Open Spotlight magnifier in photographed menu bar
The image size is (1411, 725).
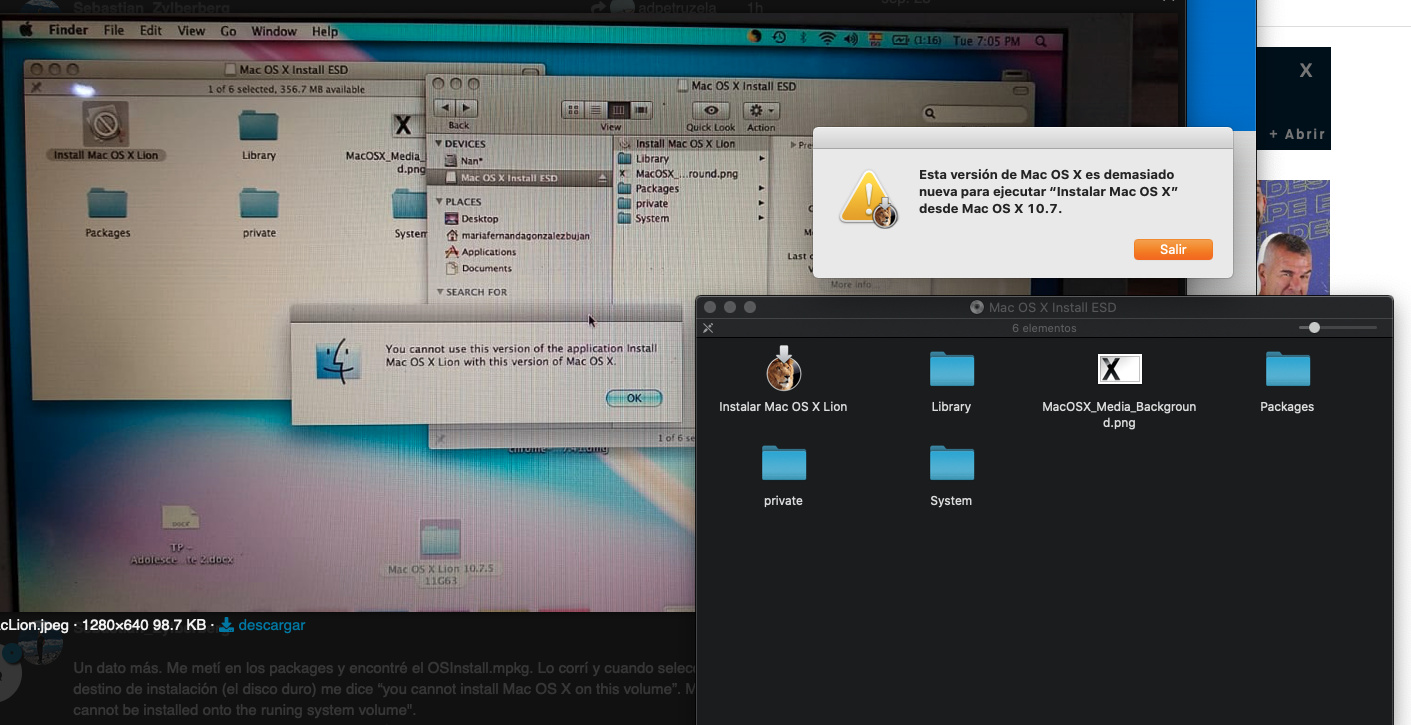point(1041,42)
